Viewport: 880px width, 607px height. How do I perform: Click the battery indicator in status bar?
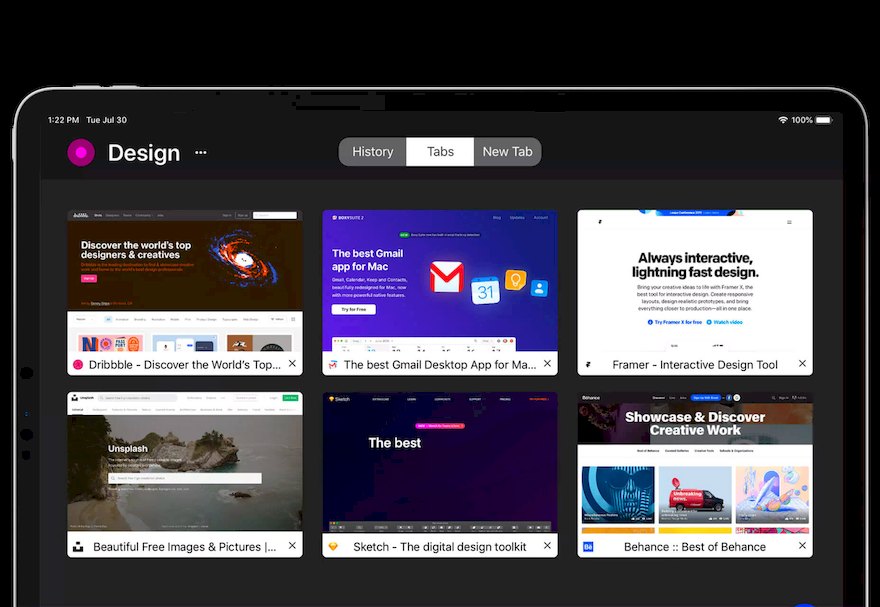824,120
